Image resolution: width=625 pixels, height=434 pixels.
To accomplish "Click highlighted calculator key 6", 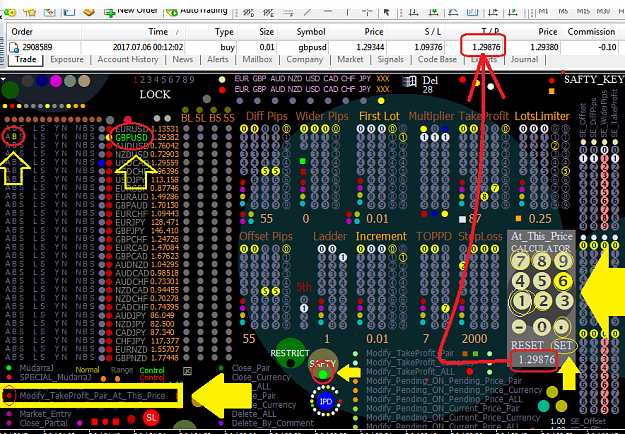I will (x=563, y=281).
